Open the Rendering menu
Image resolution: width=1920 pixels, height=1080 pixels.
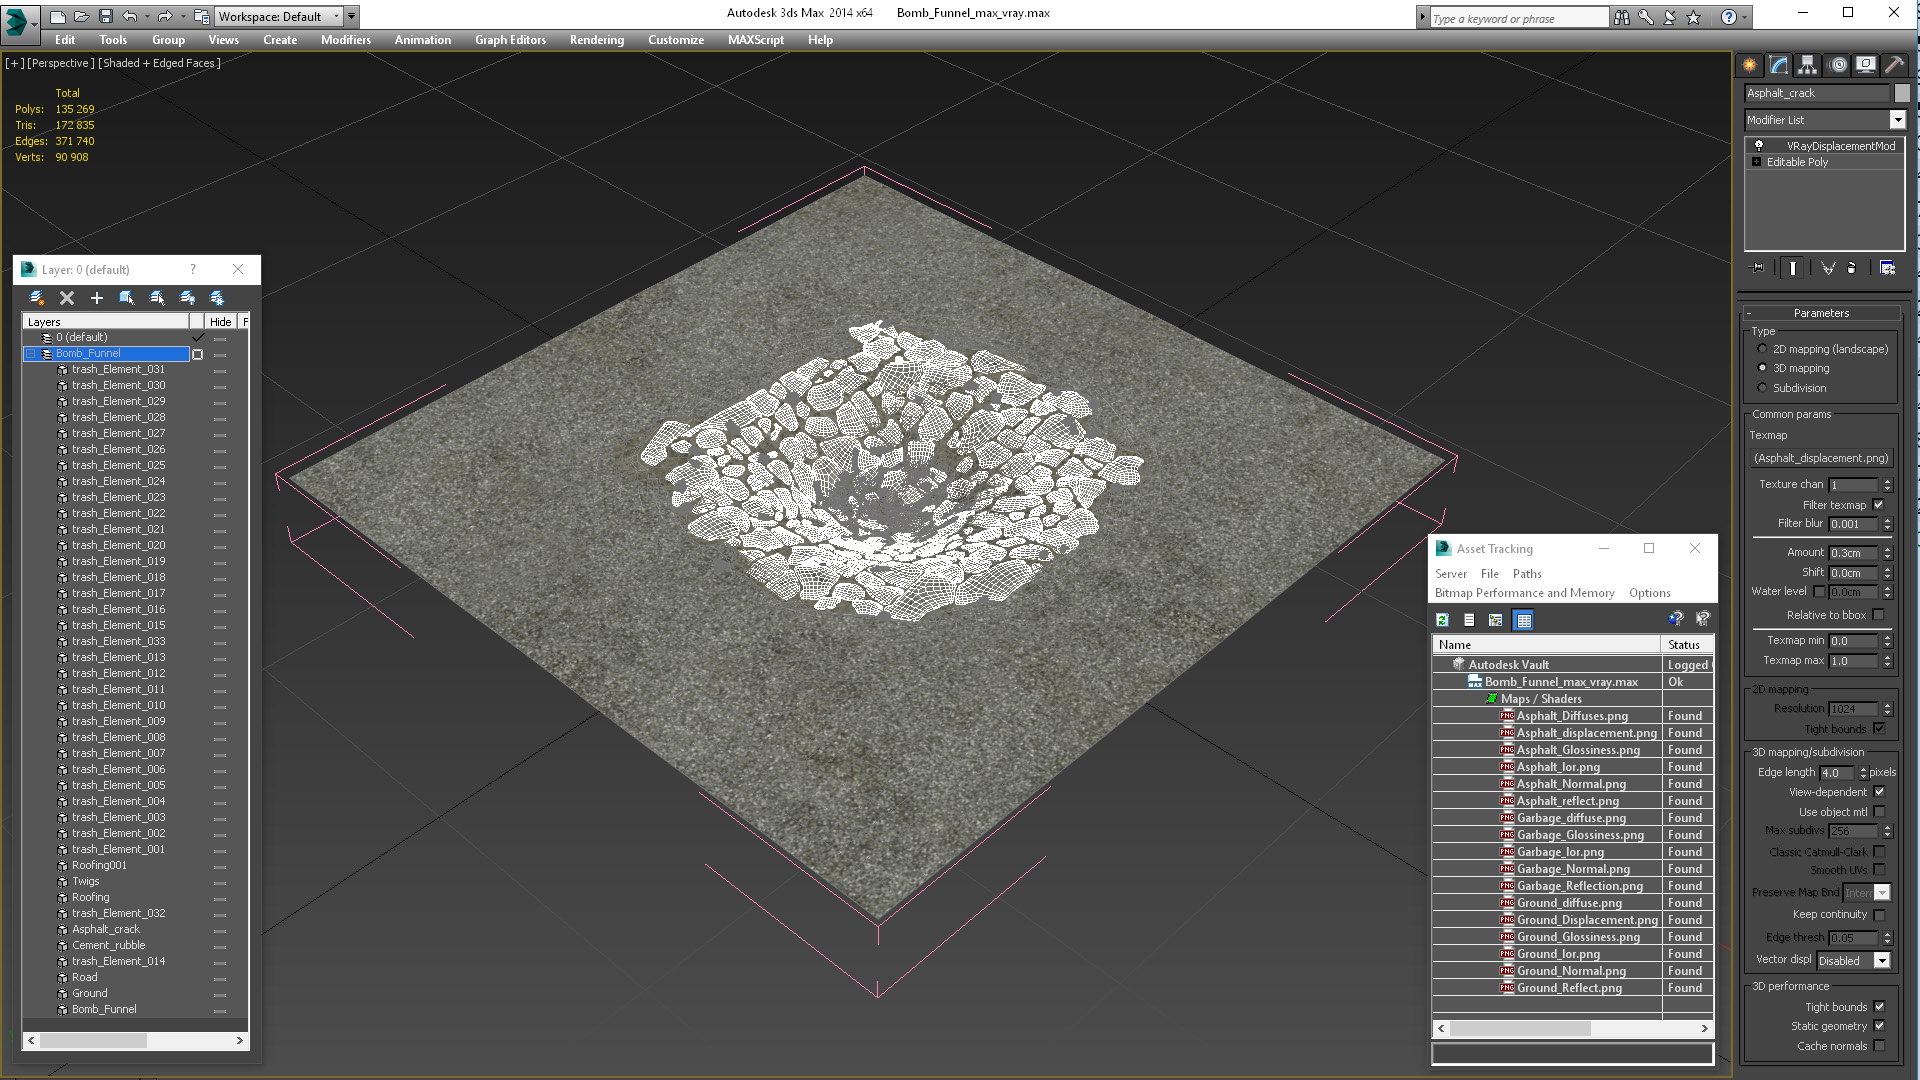(x=596, y=40)
